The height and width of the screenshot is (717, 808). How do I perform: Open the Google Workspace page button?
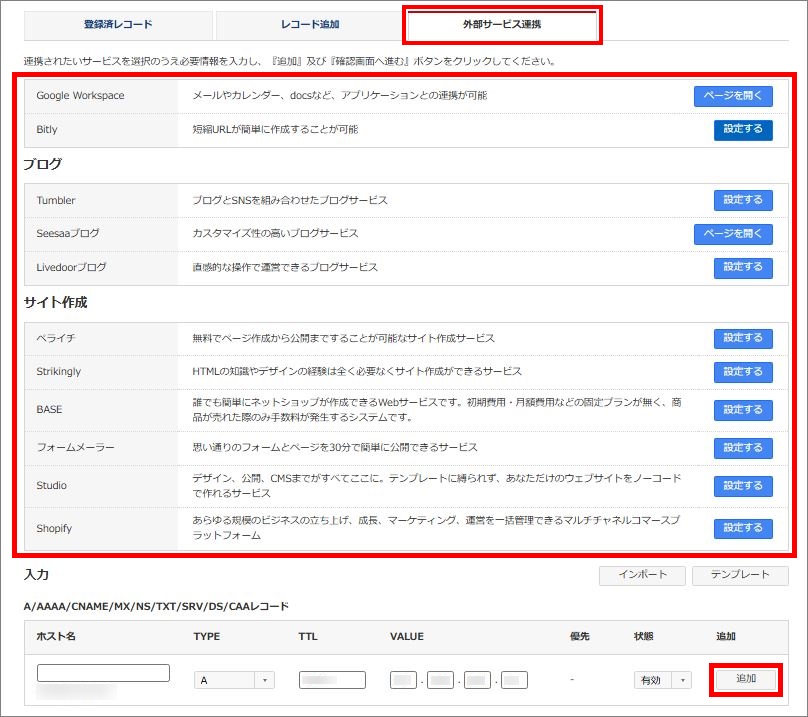coord(733,96)
